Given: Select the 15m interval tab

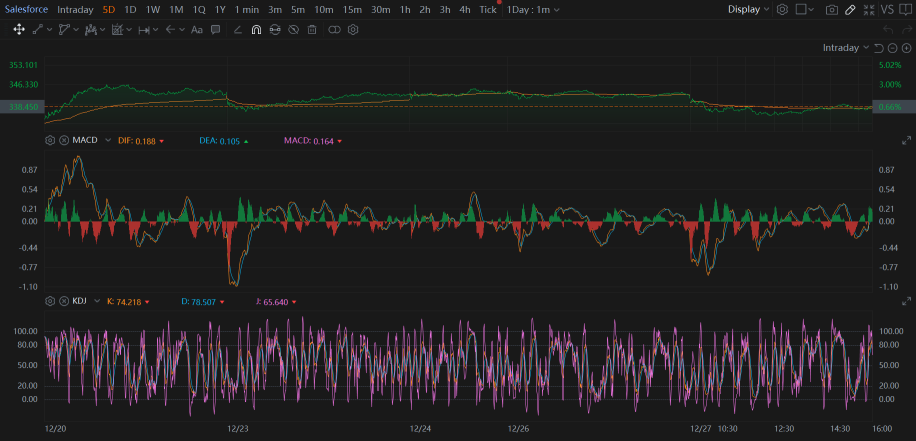Looking at the screenshot, I should pos(352,9).
